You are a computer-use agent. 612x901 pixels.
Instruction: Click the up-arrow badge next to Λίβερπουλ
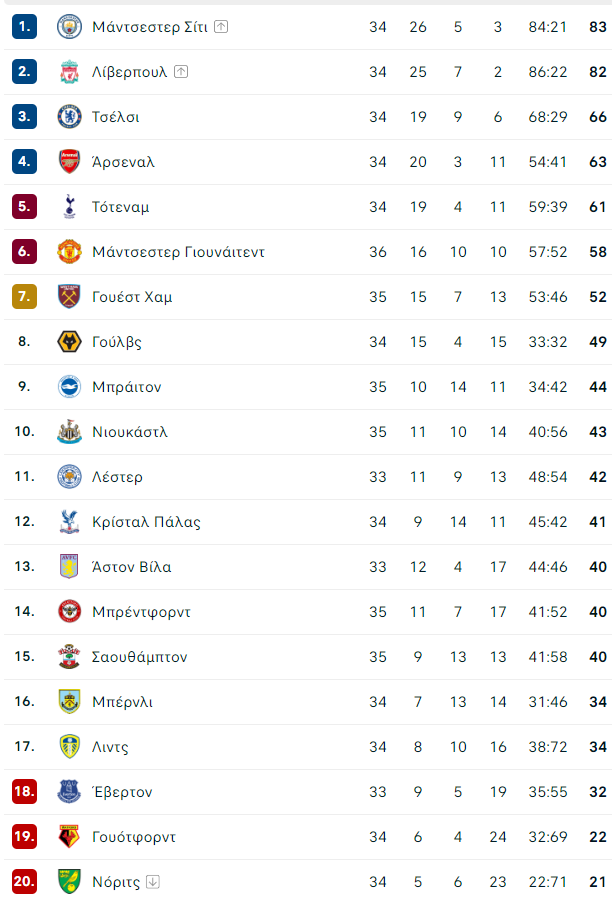click(x=181, y=71)
